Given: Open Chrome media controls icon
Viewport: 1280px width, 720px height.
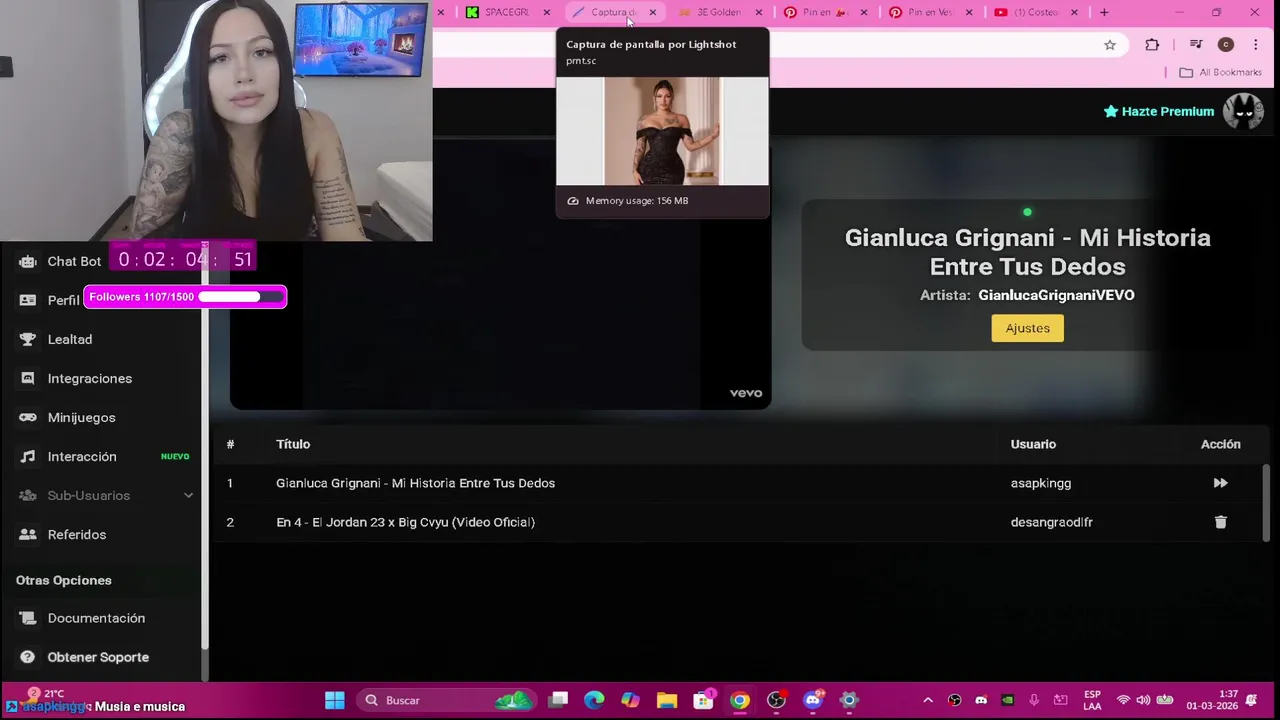Looking at the screenshot, I should pyautogui.click(x=1196, y=44).
